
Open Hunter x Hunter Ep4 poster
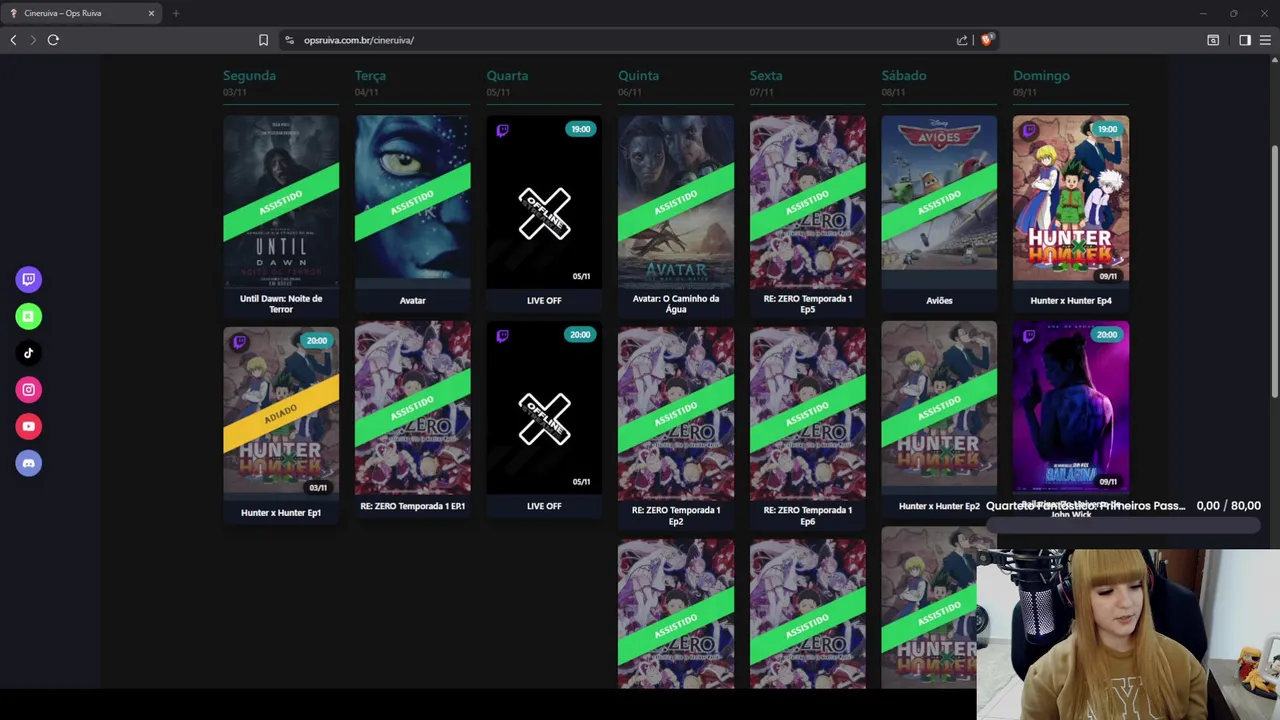click(x=1071, y=202)
